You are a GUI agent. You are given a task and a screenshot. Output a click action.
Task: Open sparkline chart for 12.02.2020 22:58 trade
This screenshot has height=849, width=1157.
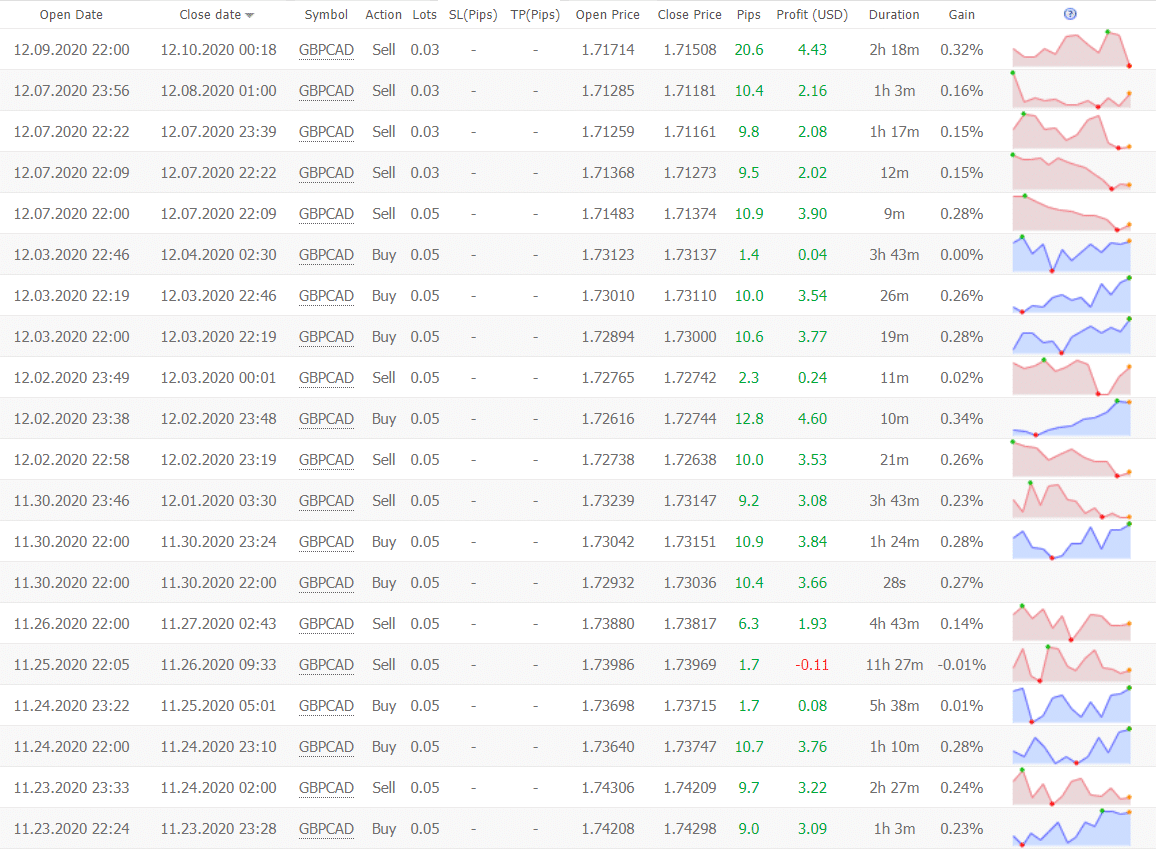(1071, 459)
